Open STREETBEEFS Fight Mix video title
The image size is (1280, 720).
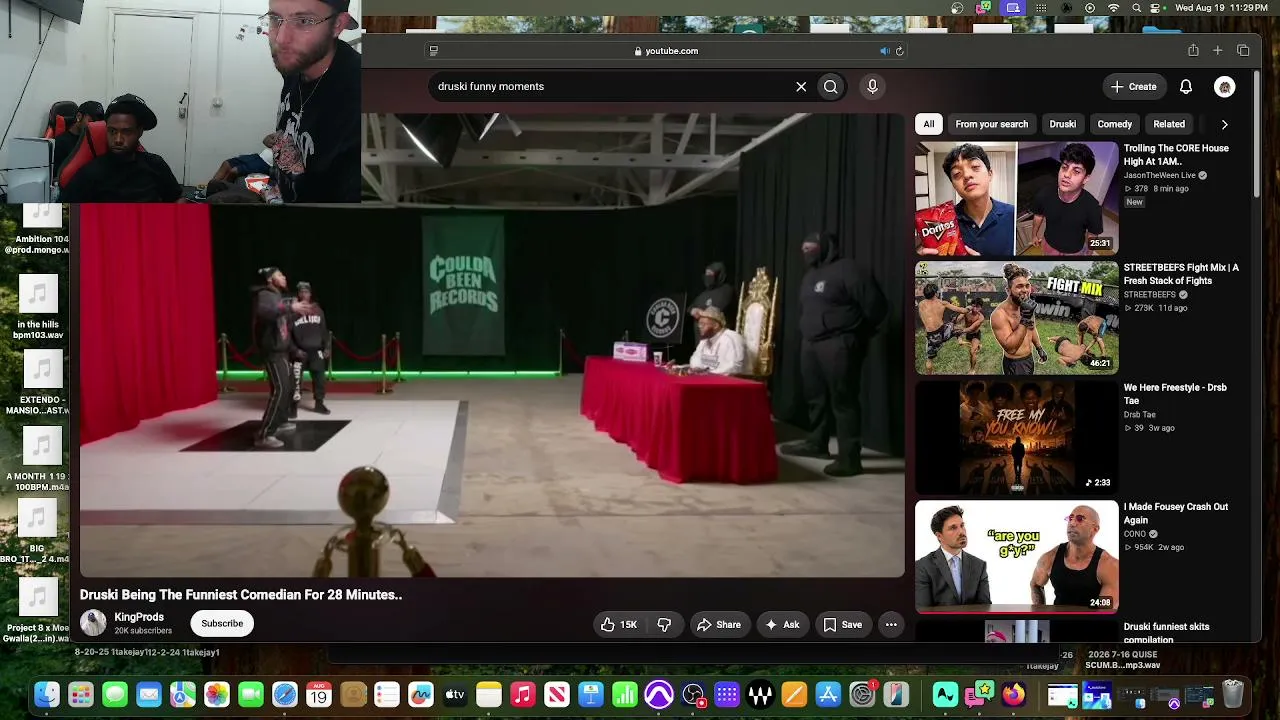pyautogui.click(x=1181, y=274)
